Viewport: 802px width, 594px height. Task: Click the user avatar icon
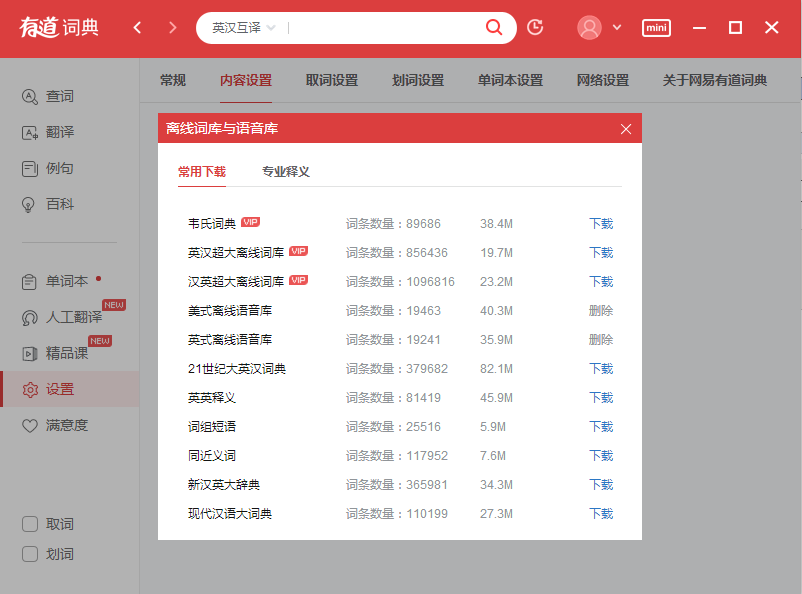(x=589, y=27)
